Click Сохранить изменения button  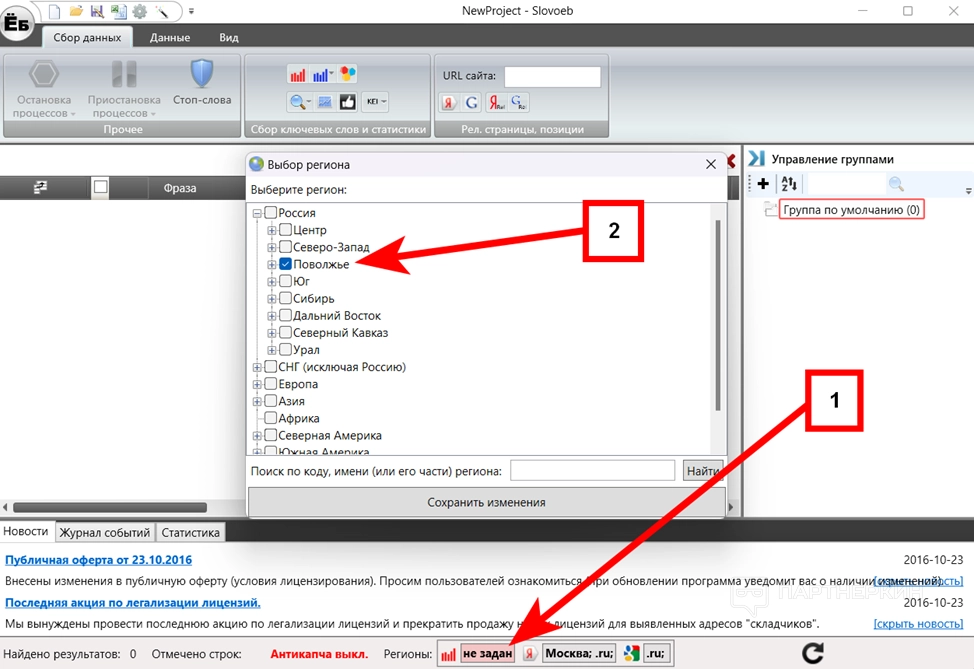point(486,502)
